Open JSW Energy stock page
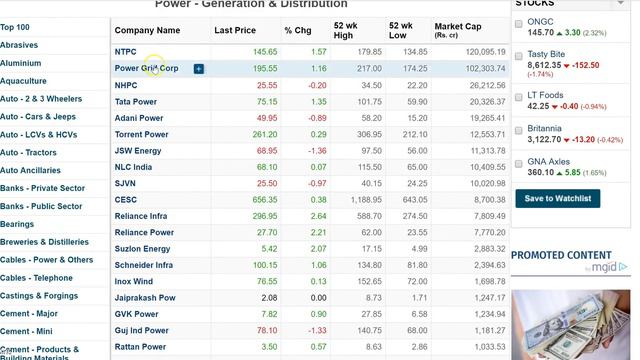This screenshot has height=360, width=640. pos(138,151)
